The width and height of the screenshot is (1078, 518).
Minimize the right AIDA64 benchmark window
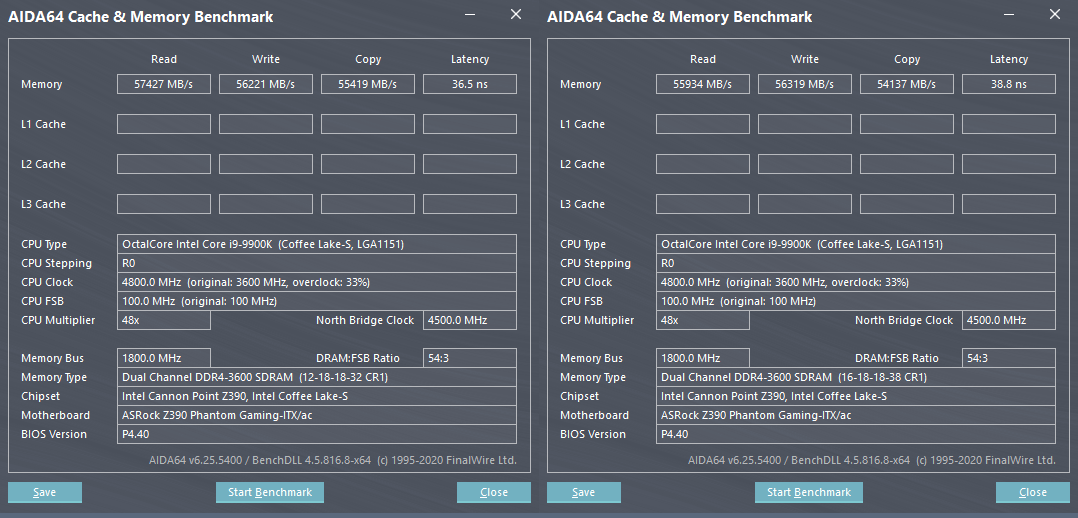click(x=1010, y=15)
